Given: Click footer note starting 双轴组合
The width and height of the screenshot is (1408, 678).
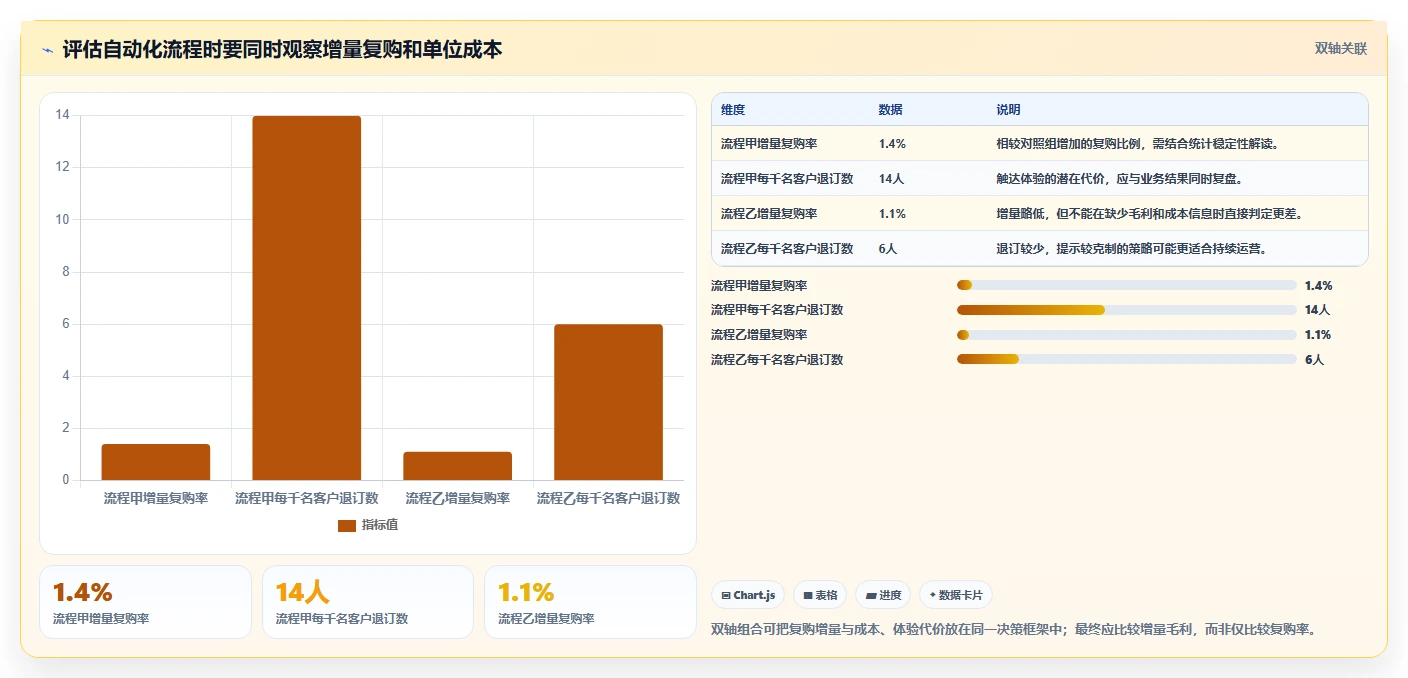Looking at the screenshot, I should pyautogui.click(x=1016, y=629).
